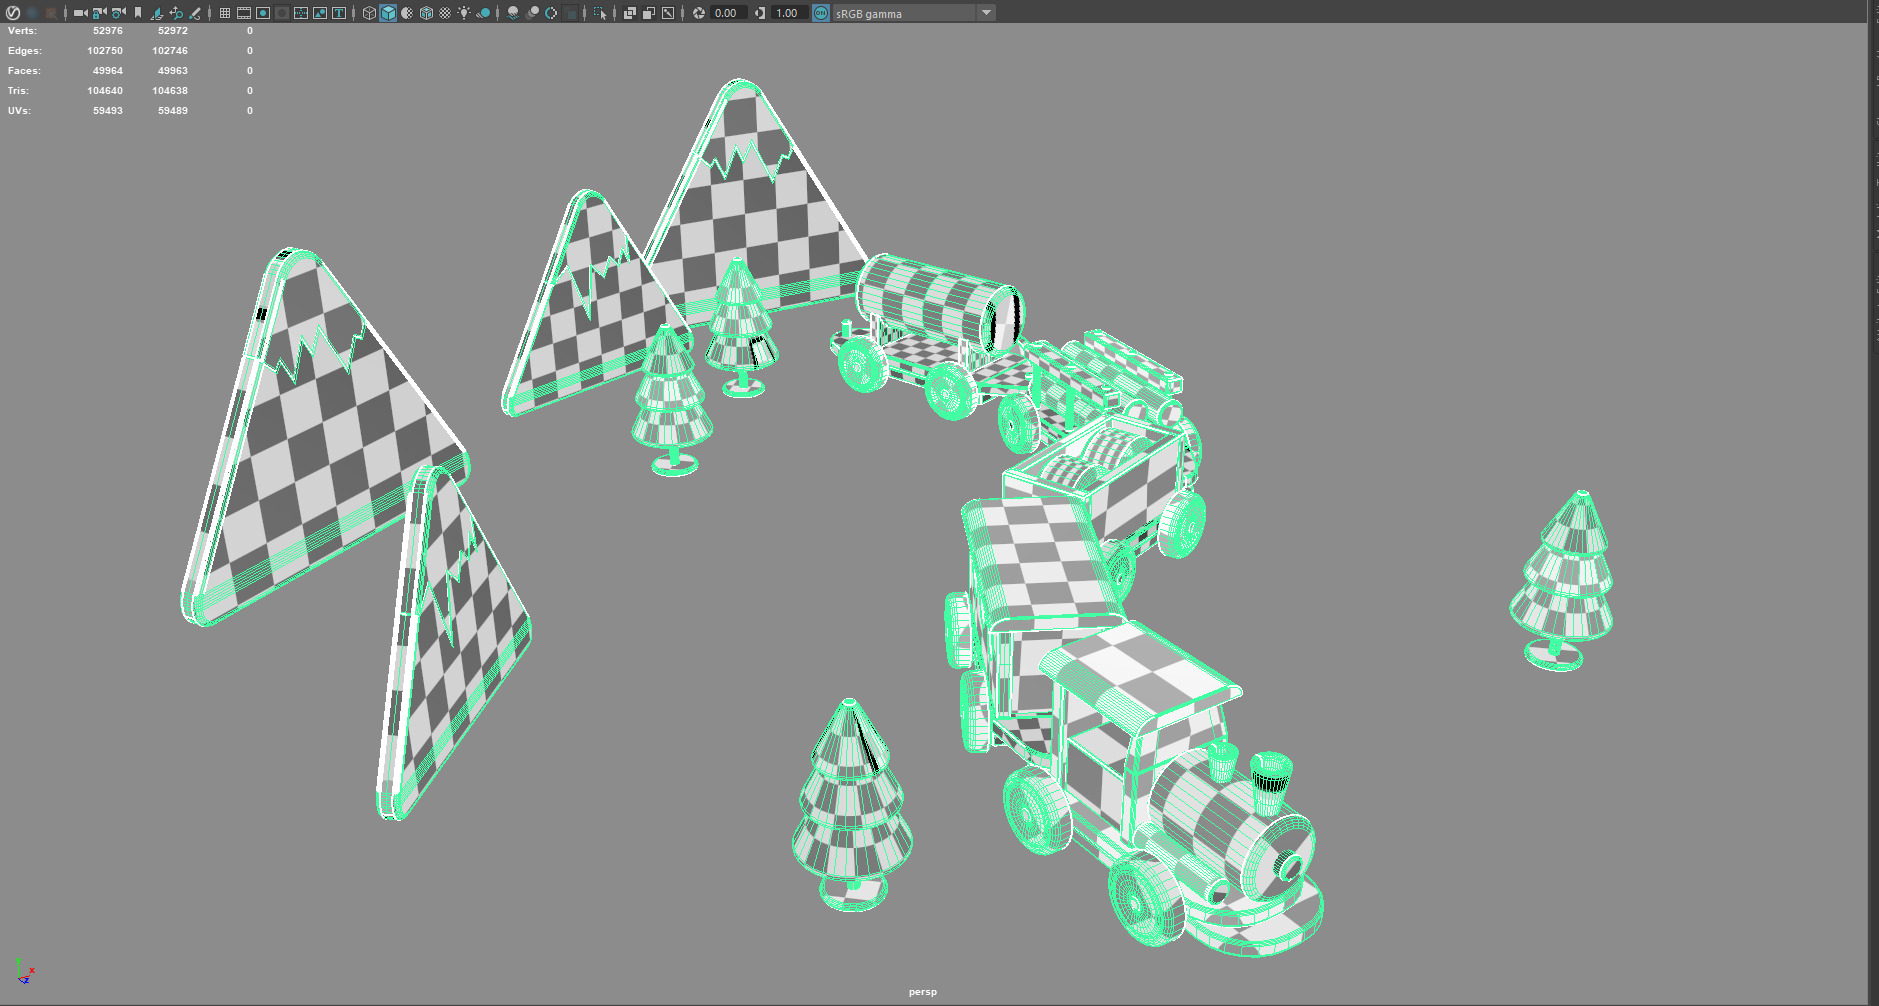Click the 'Edges:' label in the HUD

tap(25, 51)
